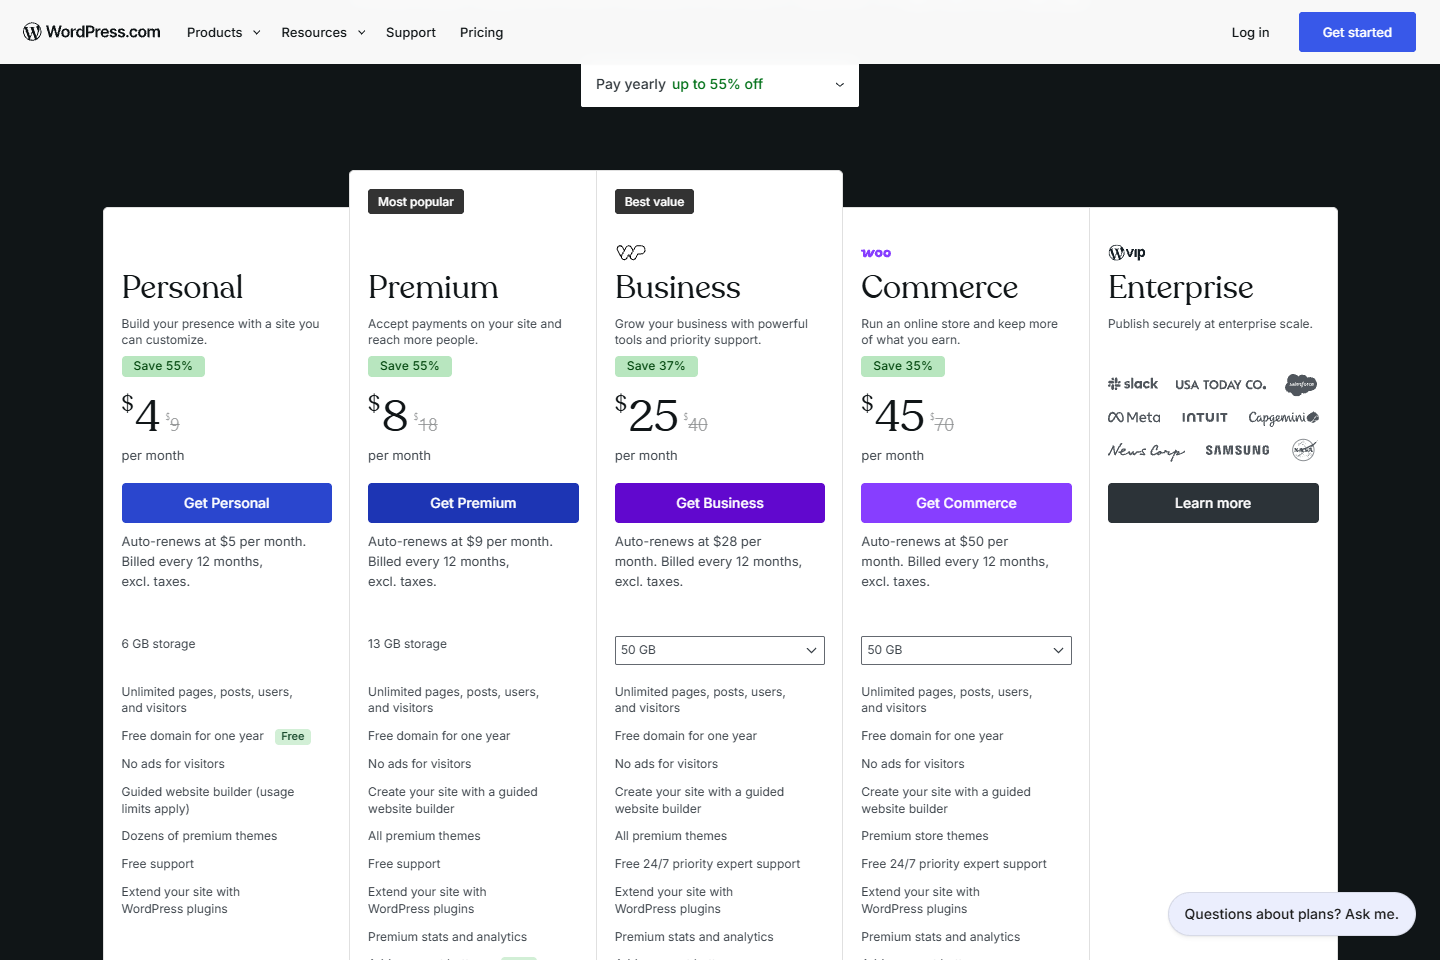Click 'Dozens of premium themes' text
The image size is (1440, 960).
pos(200,836)
